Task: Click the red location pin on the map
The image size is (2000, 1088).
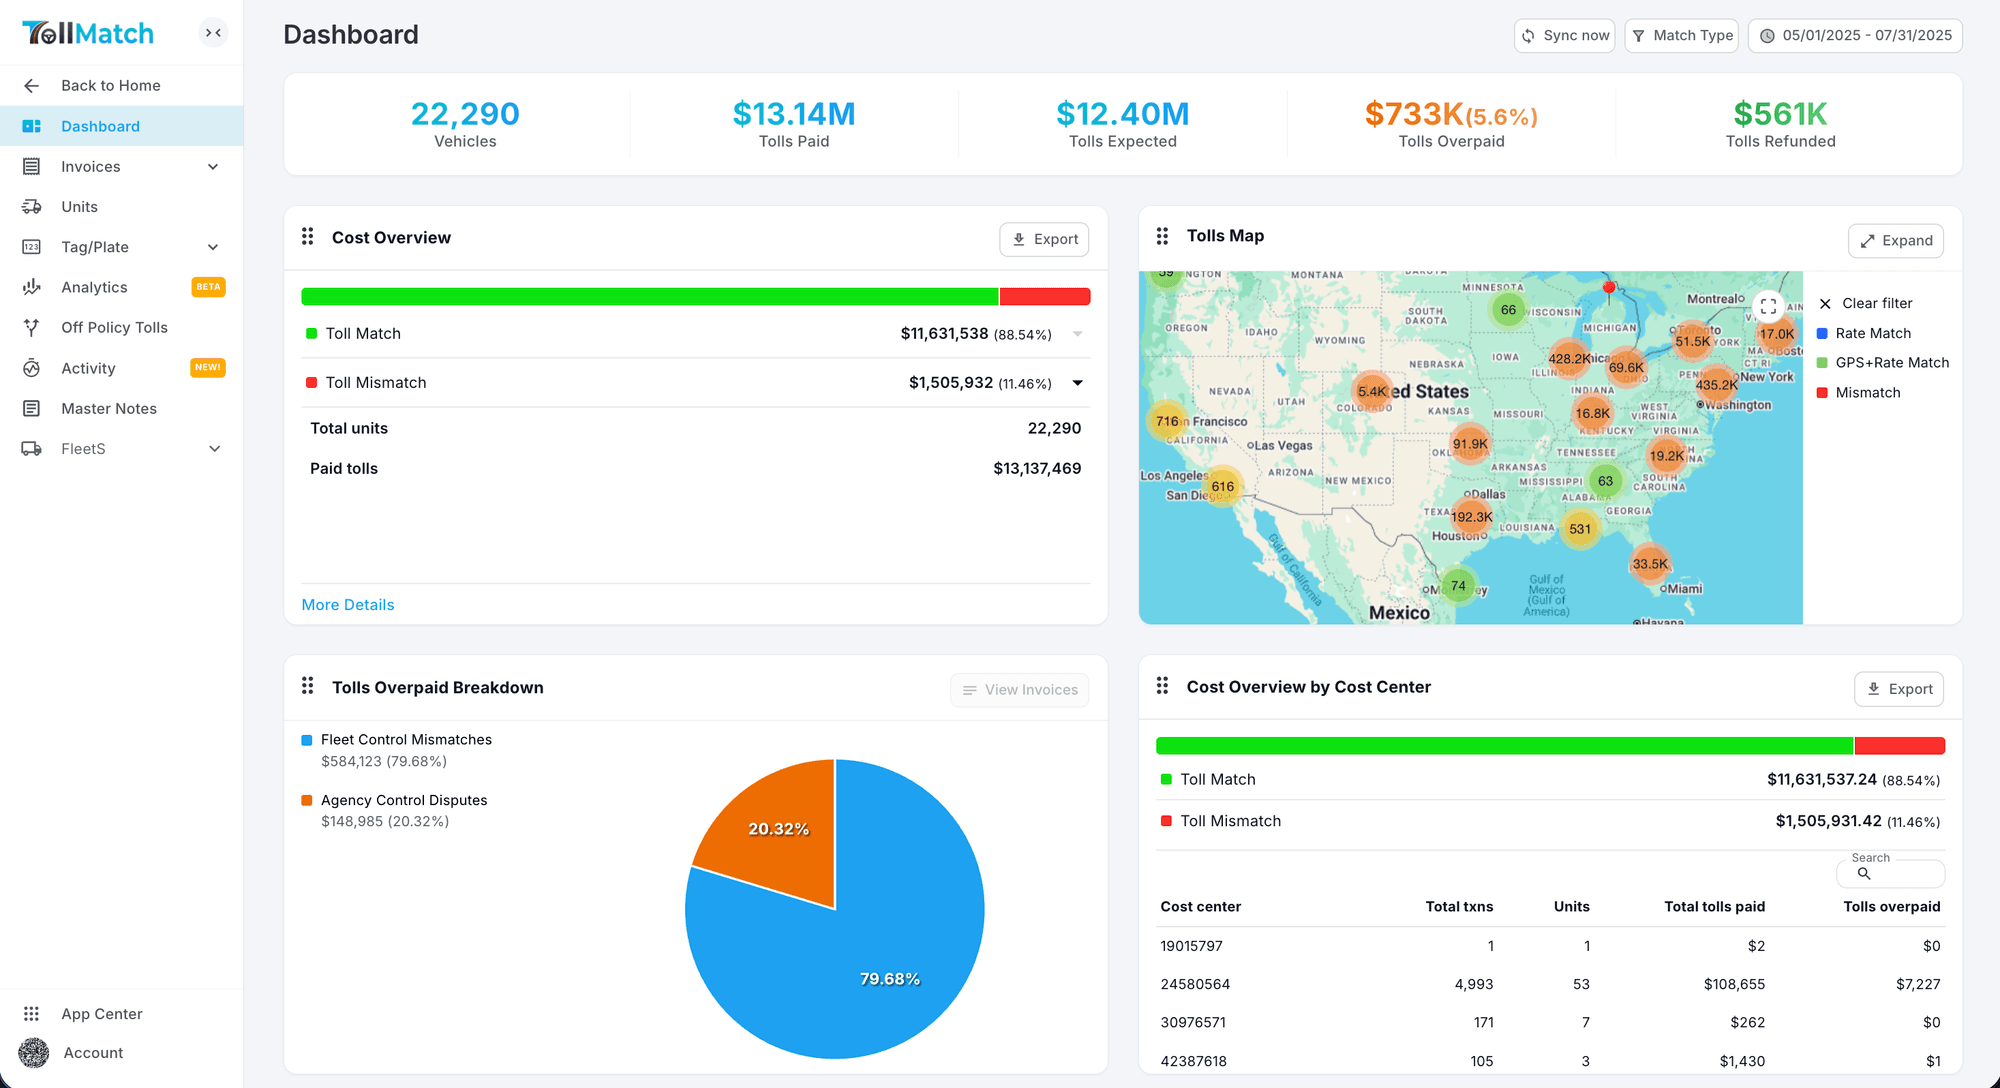Action: pyautogui.click(x=1609, y=288)
